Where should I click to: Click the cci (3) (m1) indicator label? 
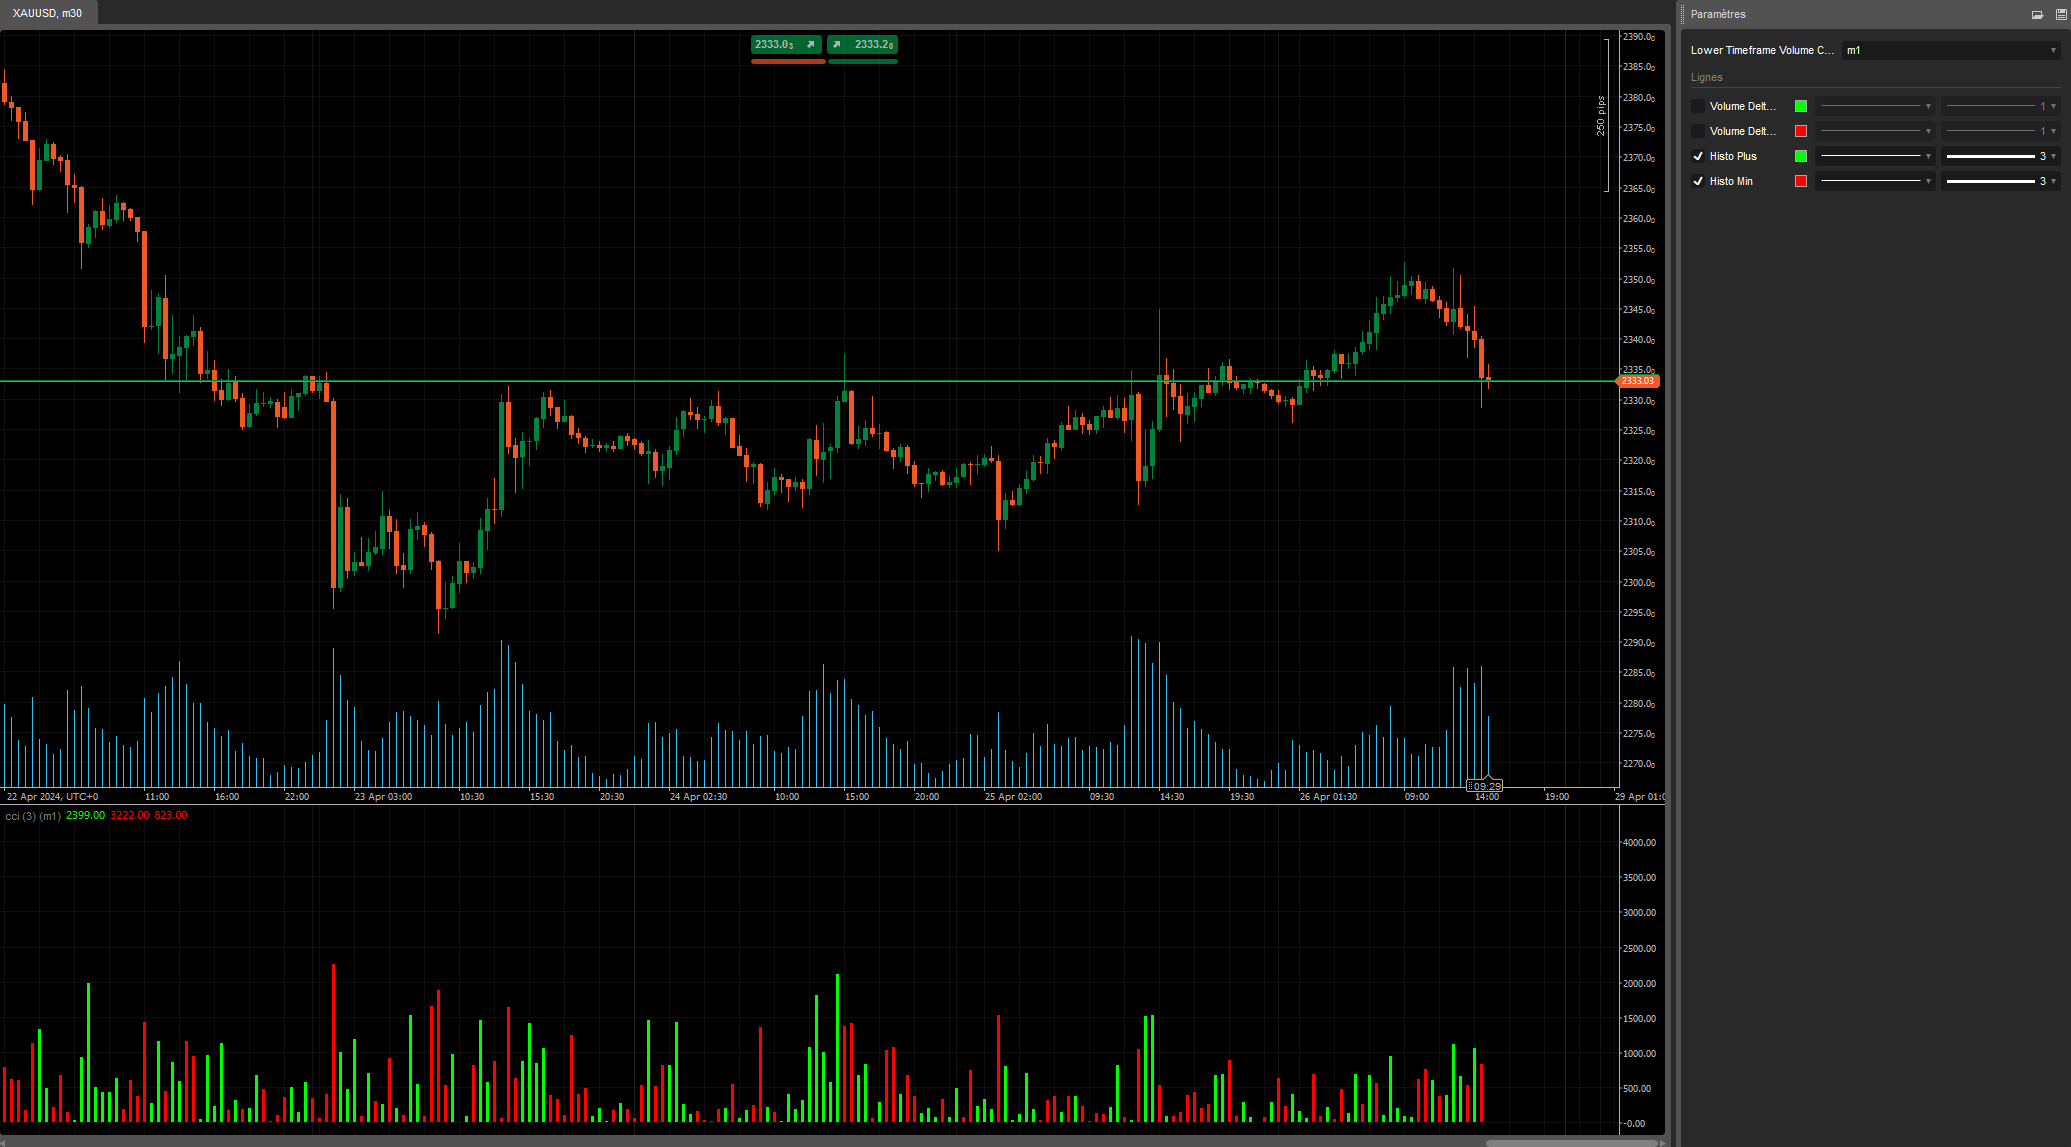click(x=35, y=816)
